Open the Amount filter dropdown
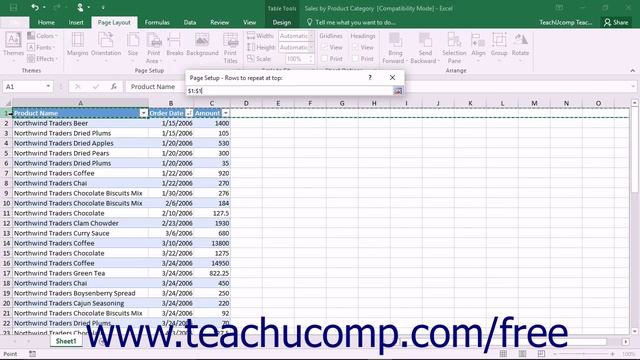Viewport: 640px width, 360px height. click(x=226, y=113)
